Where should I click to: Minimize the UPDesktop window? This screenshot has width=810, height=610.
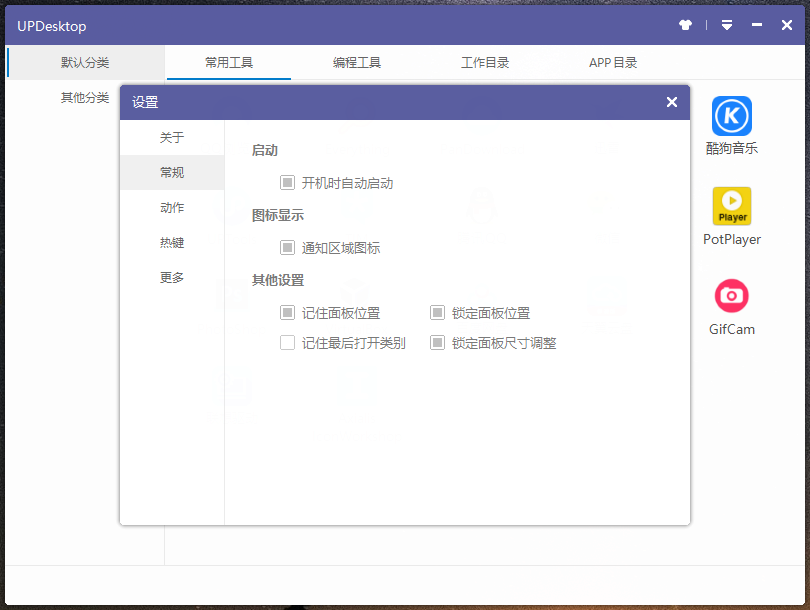click(757, 25)
